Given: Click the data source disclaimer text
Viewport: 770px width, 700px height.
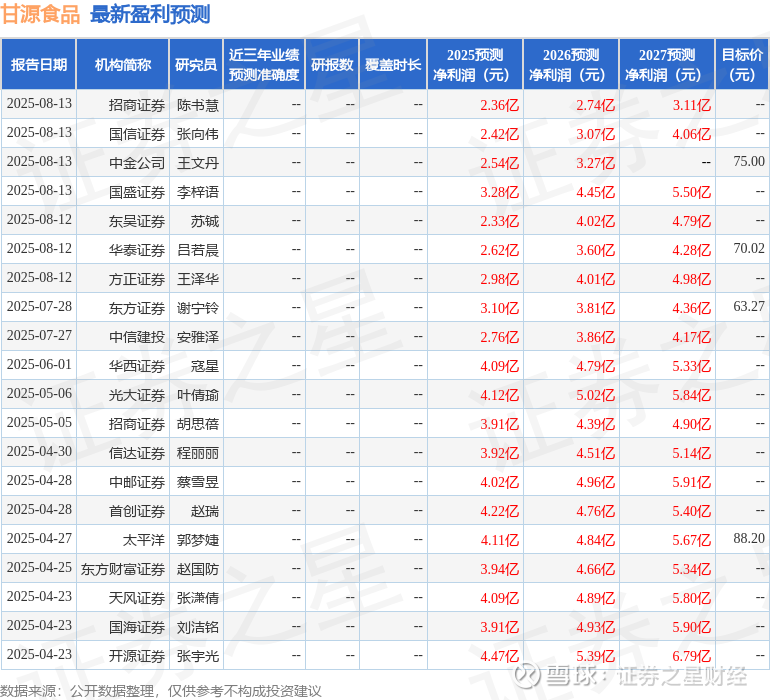Looking at the screenshot, I should tap(161, 691).
